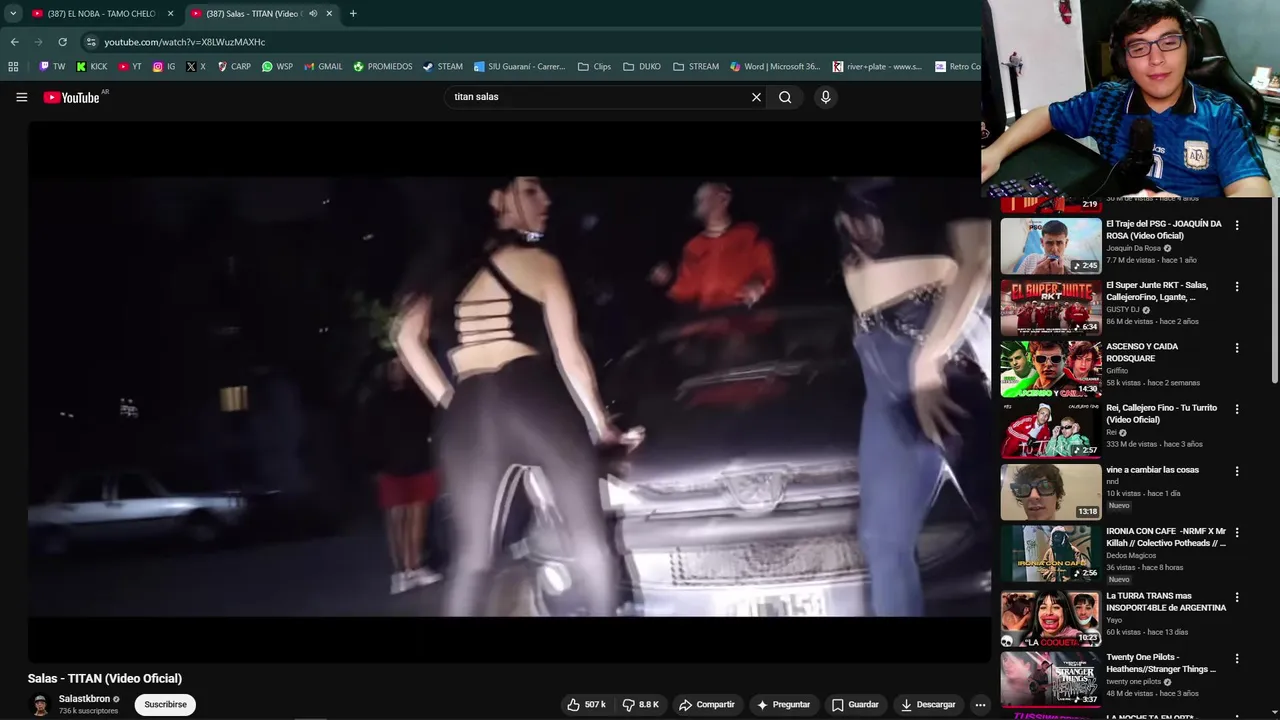Click the Compartir button
The image size is (1280, 720).
pyautogui.click(x=707, y=705)
